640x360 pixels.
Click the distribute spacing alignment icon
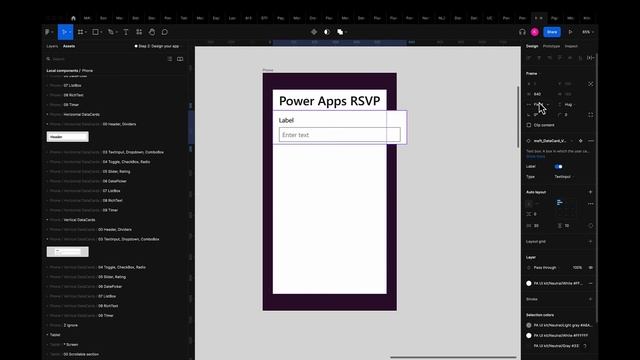[x=591, y=58]
